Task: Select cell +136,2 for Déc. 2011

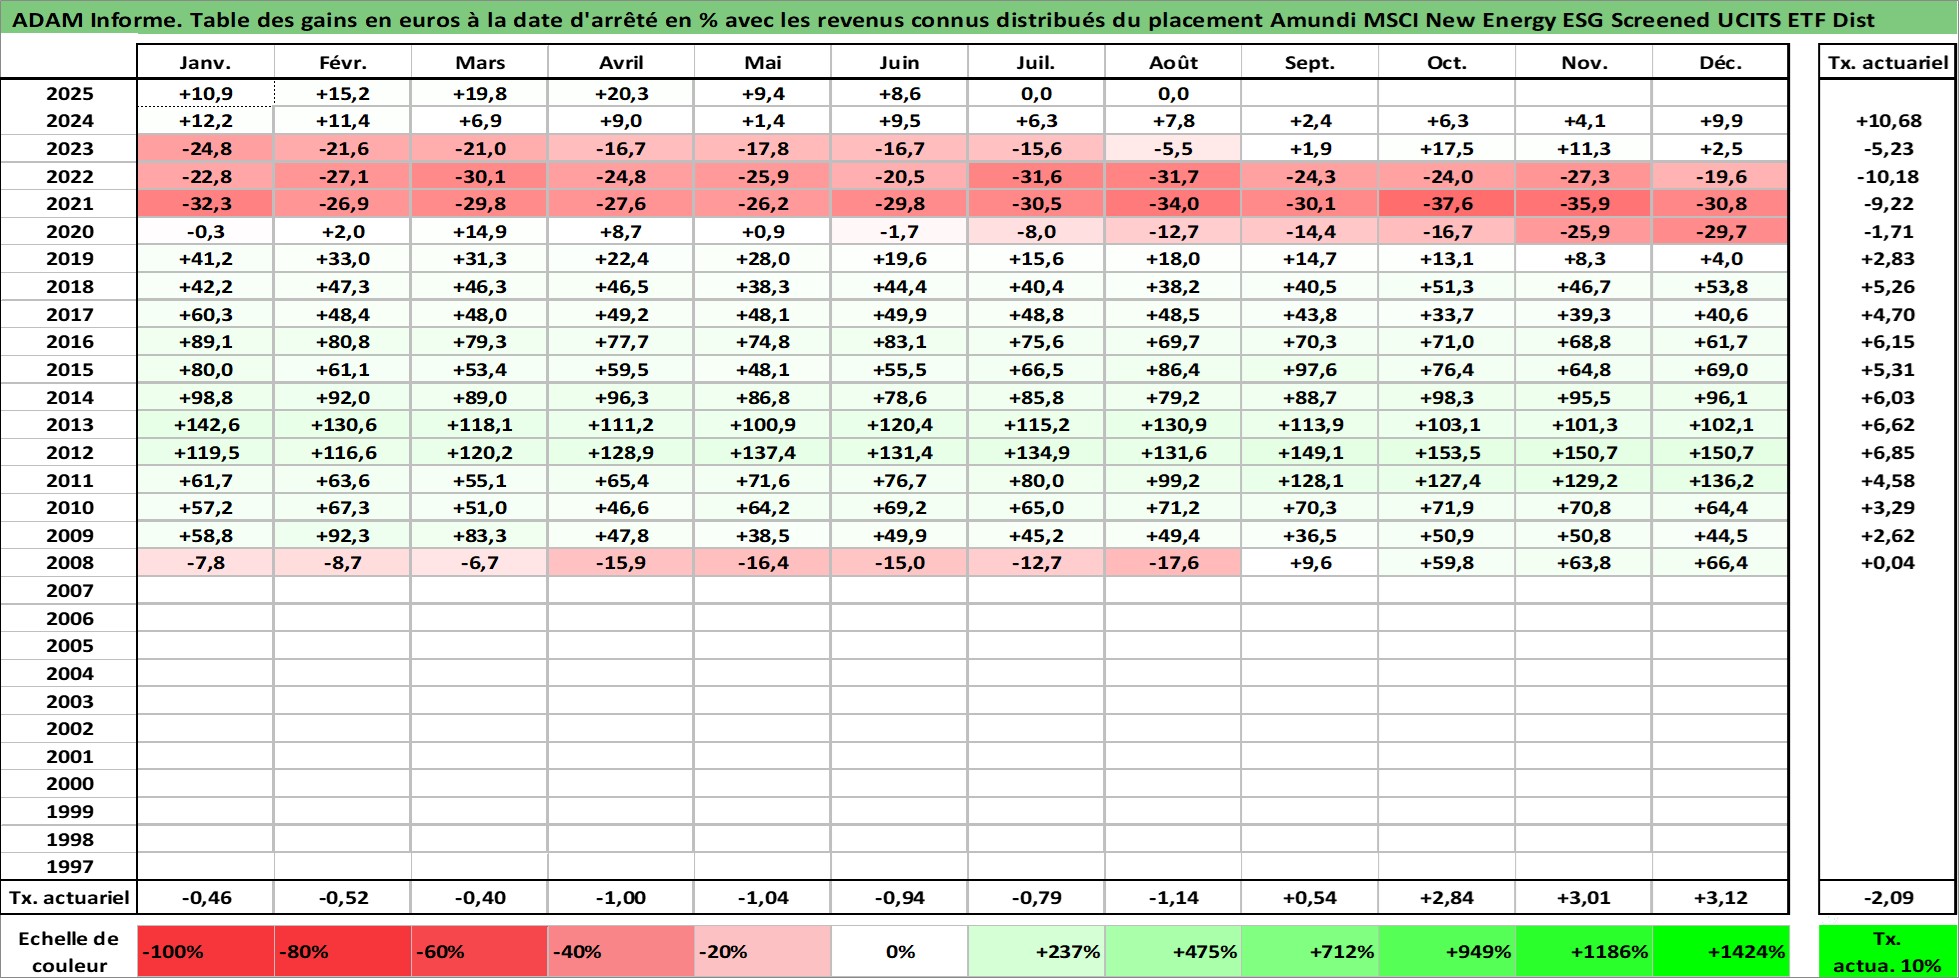Action: (1720, 481)
